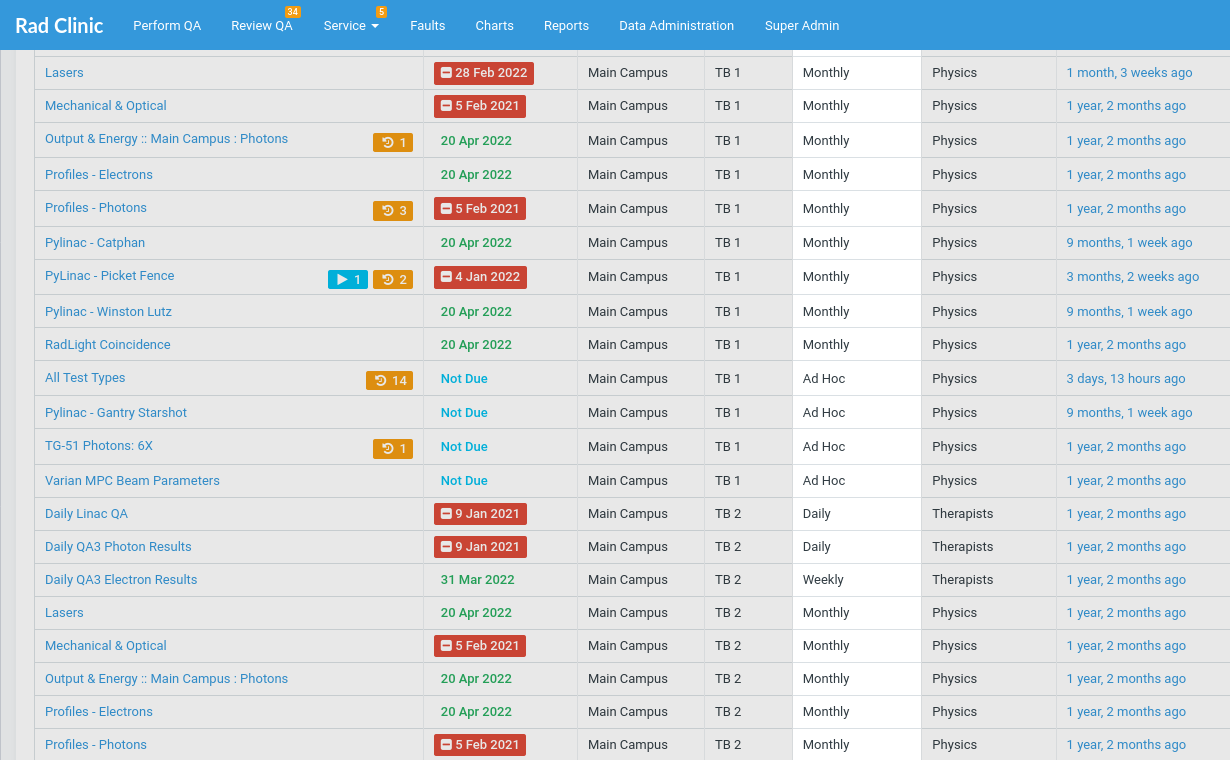Open the Charts page
The height and width of the screenshot is (760, 1230).
point(494,25)
